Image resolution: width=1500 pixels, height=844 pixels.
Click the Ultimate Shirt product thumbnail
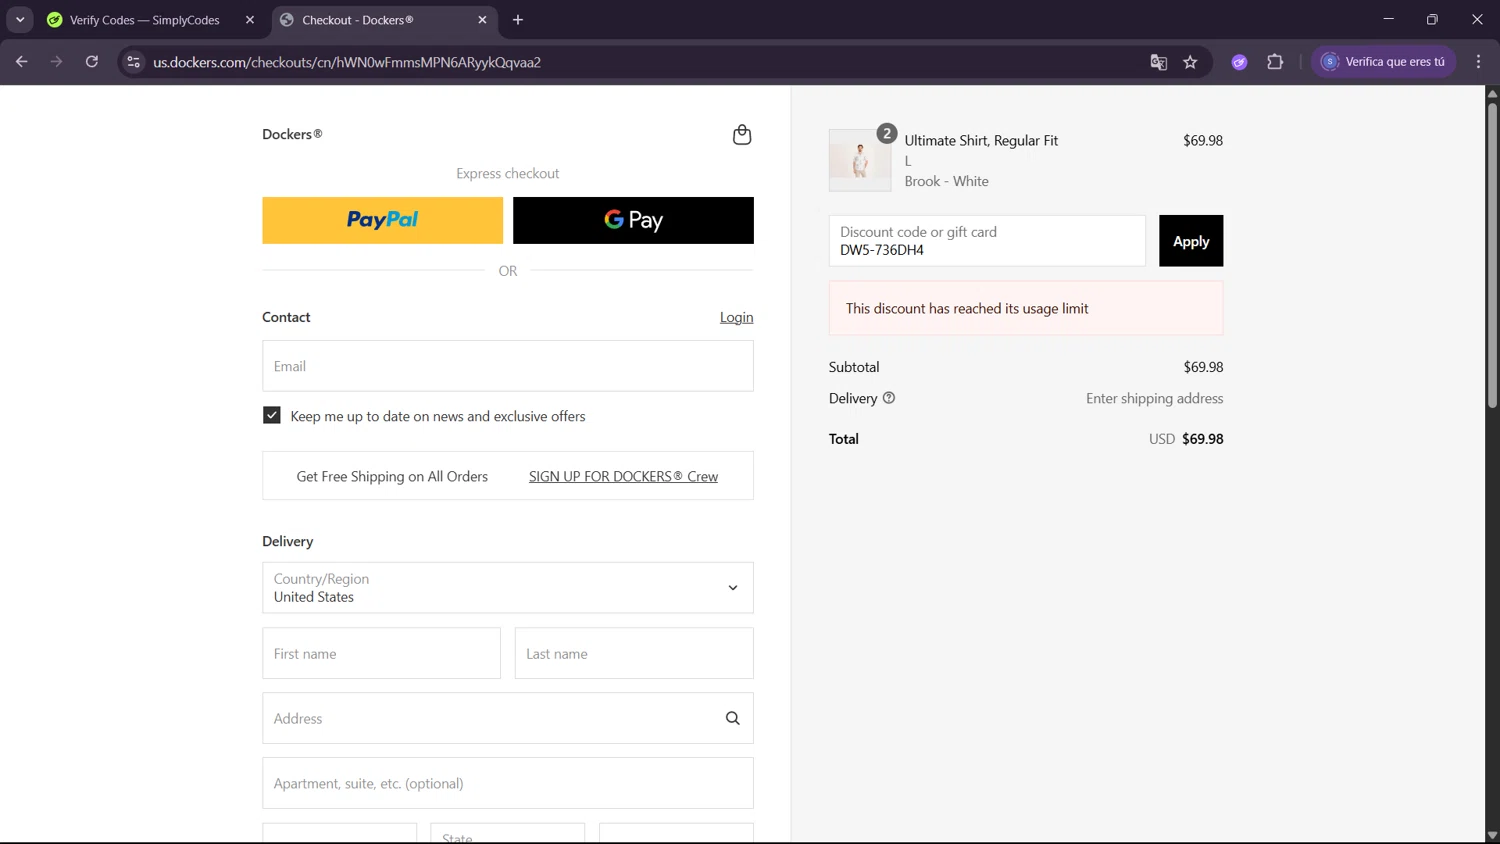(x=860, y=160)
